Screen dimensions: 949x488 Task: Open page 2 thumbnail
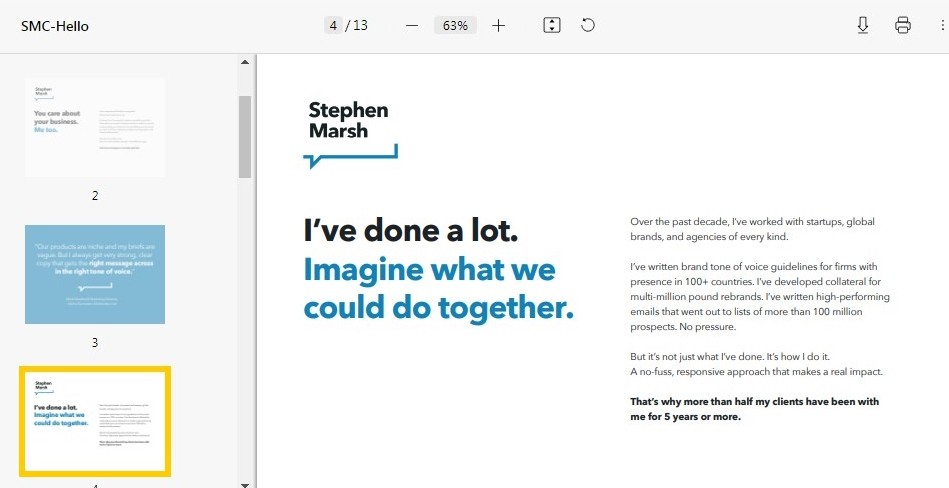(x=95, y=127)
